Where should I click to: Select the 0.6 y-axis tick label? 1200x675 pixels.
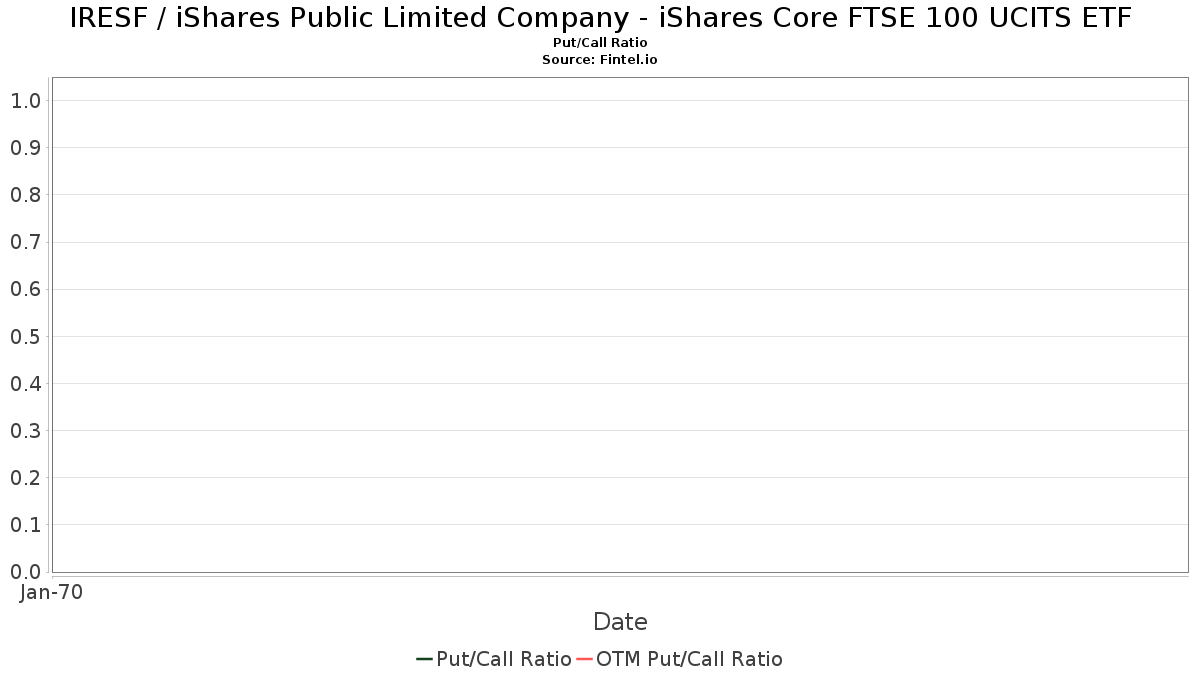coord(25,290)
